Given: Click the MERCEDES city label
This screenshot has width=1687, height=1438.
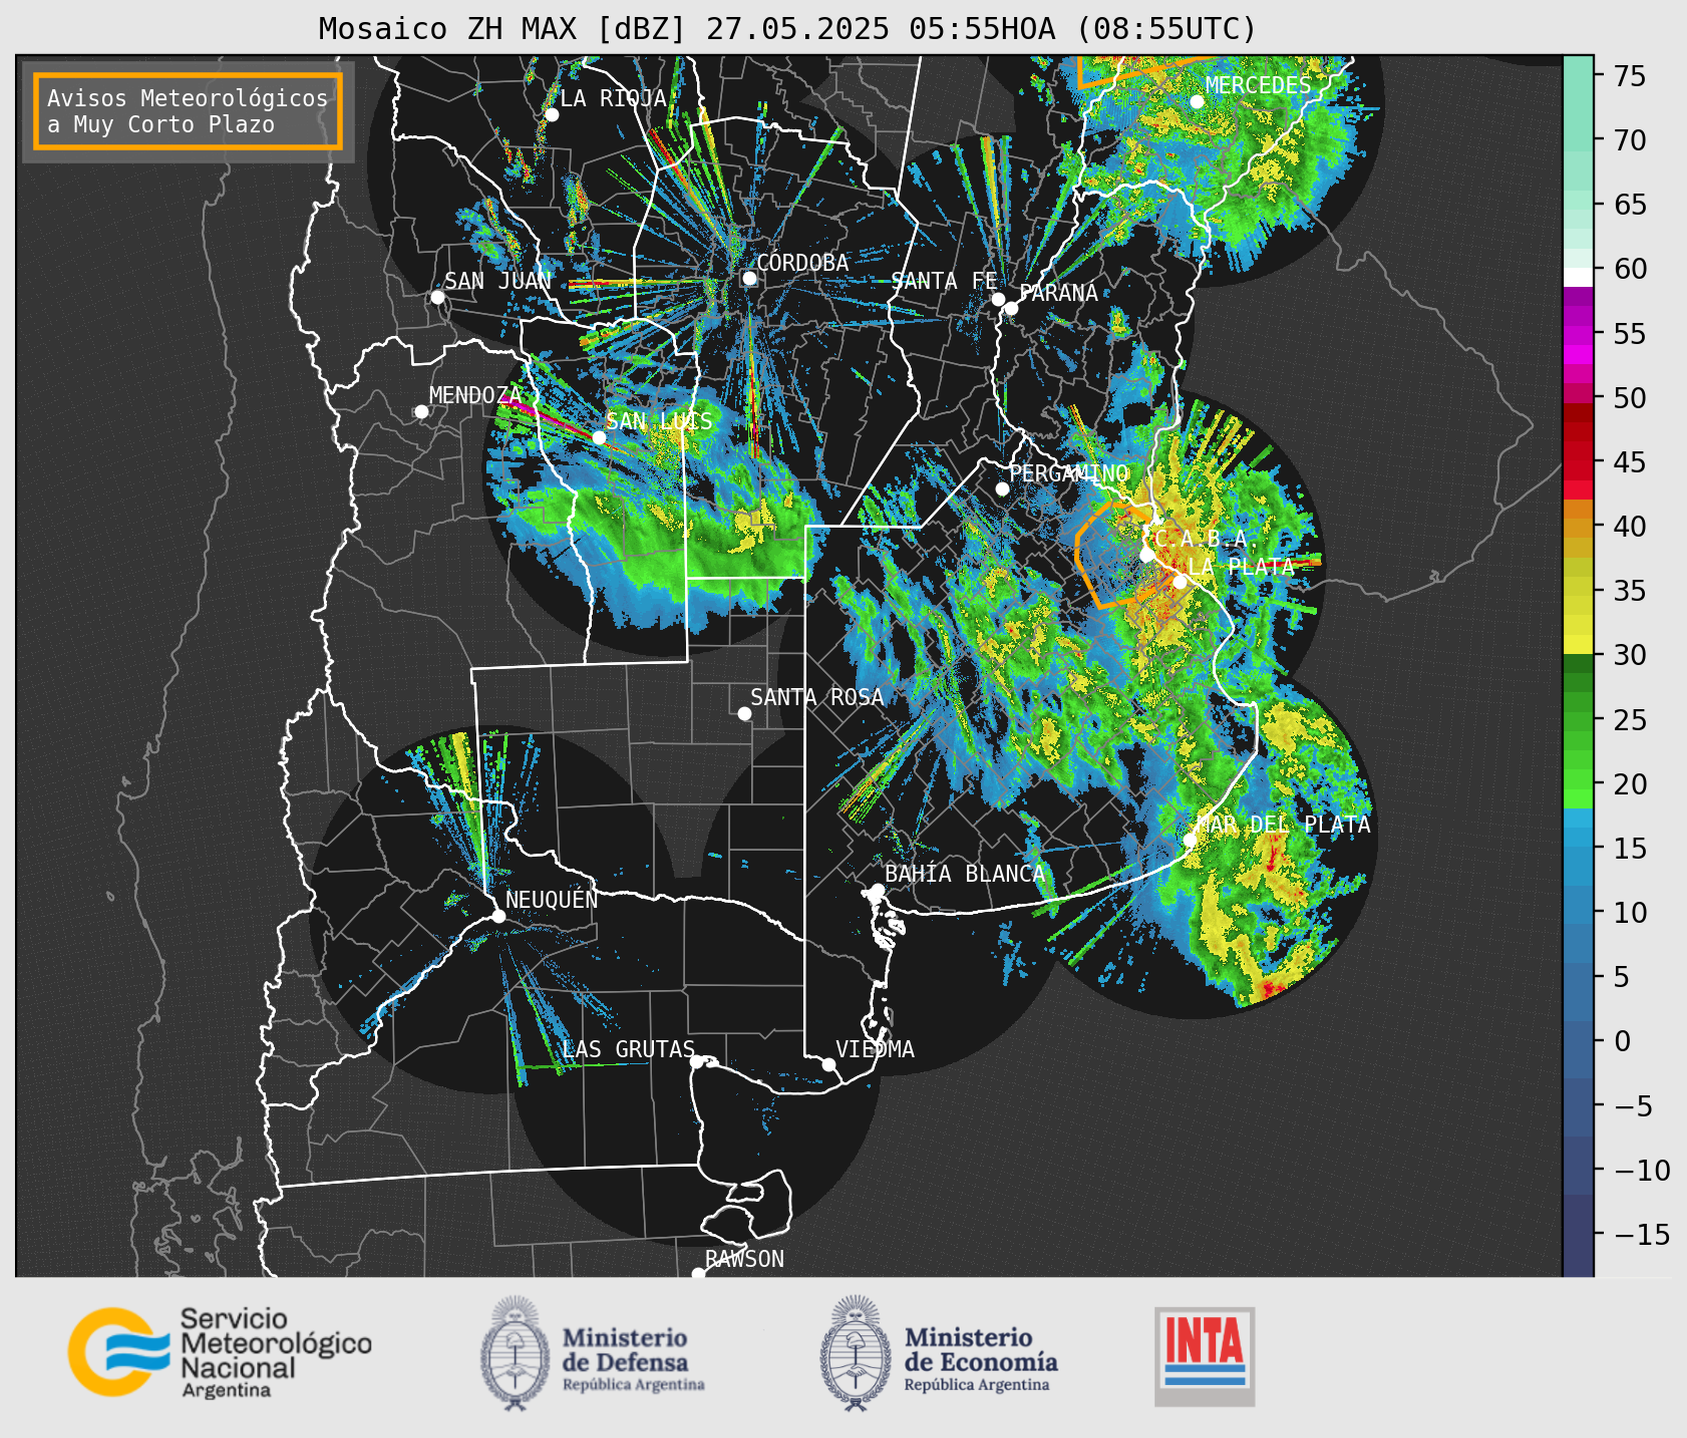Looking at the screenshot, I should tap(1258, 85).
